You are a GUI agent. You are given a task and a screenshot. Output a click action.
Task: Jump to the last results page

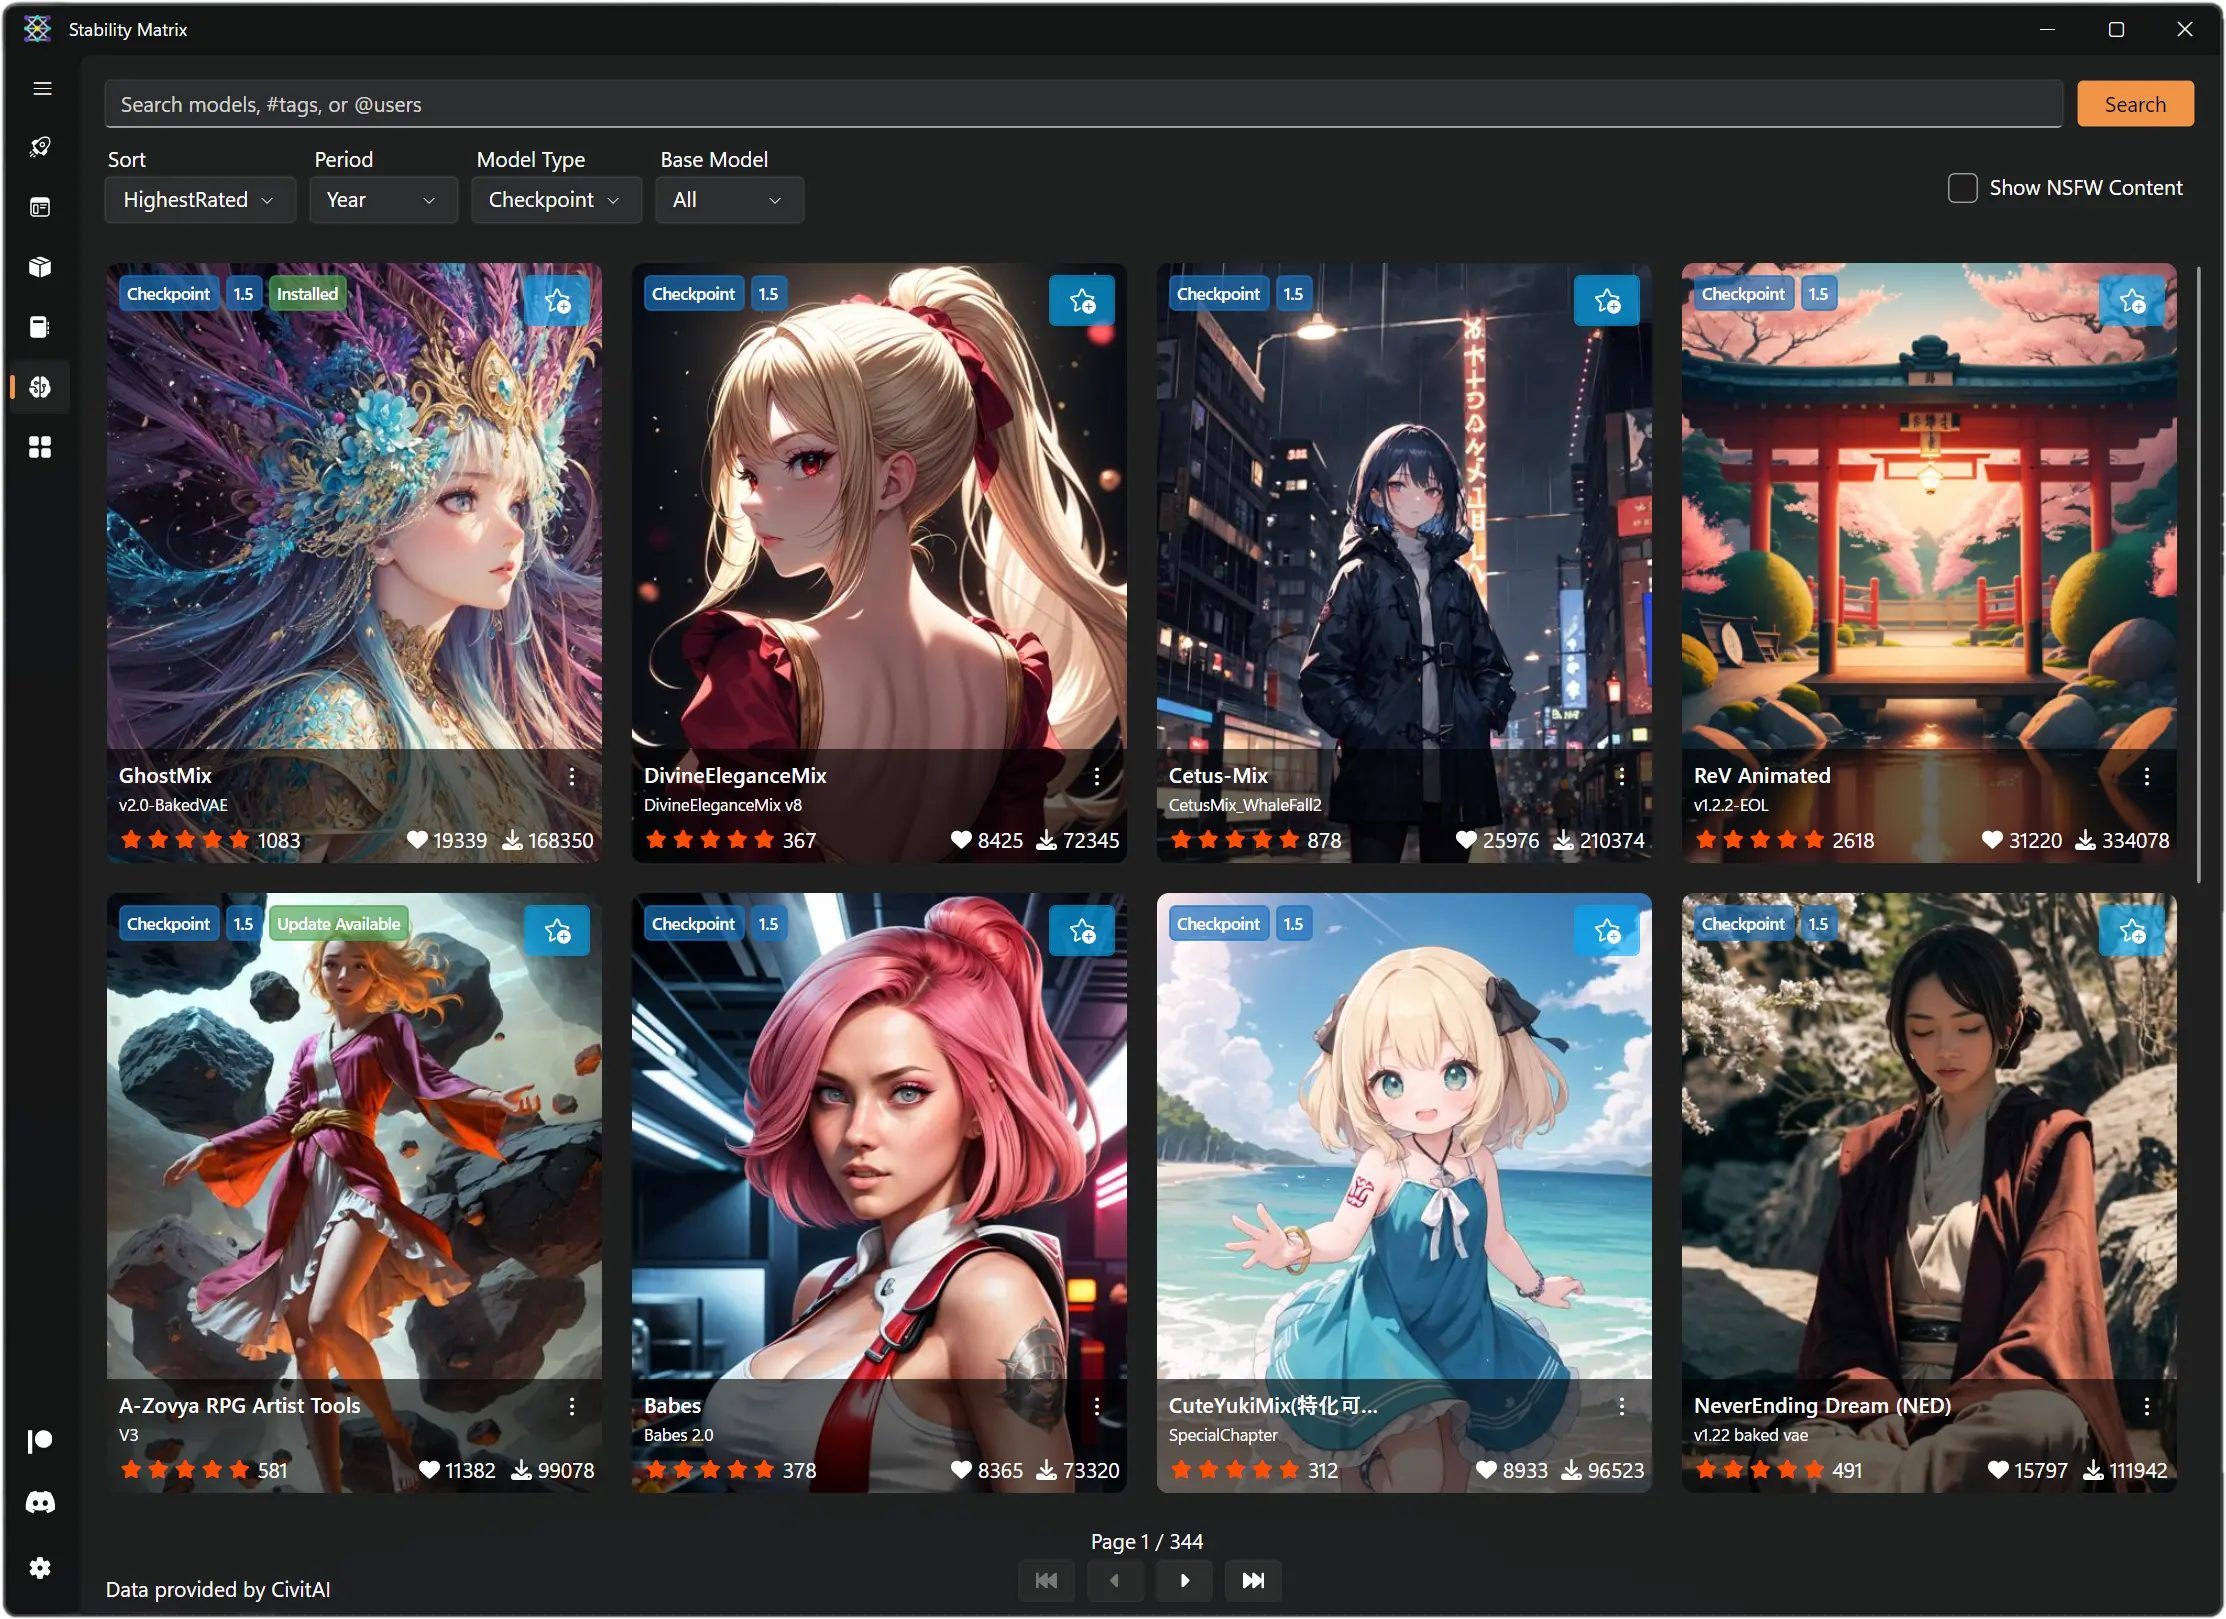pos(1253,1581)
